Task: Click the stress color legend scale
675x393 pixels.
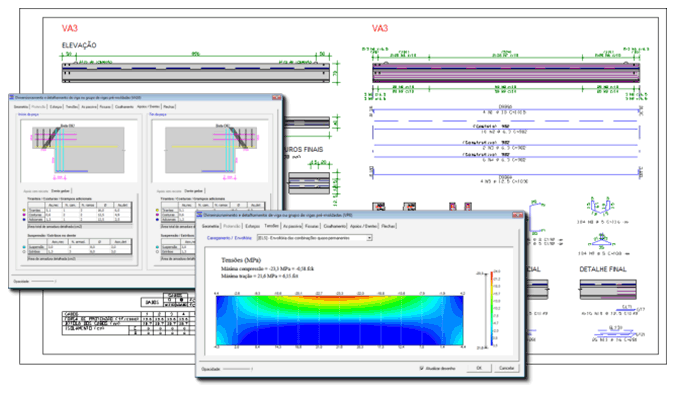Action: pos(491,309)
